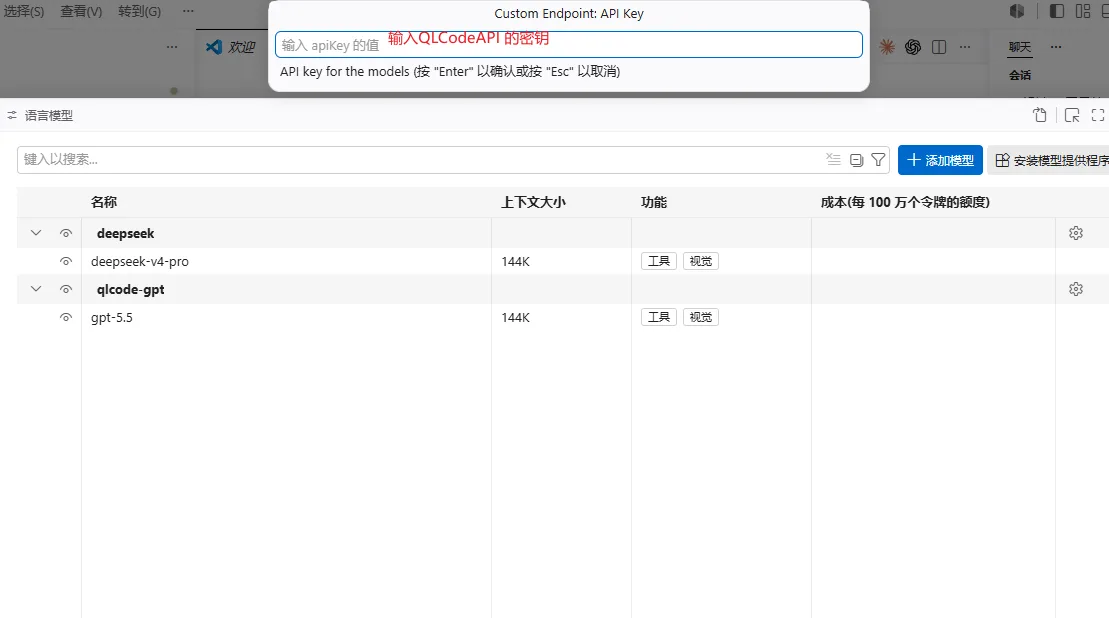Open the 选择(S) menu
The height and width of the screenshot is (618, 1109).
coord(23,11)
